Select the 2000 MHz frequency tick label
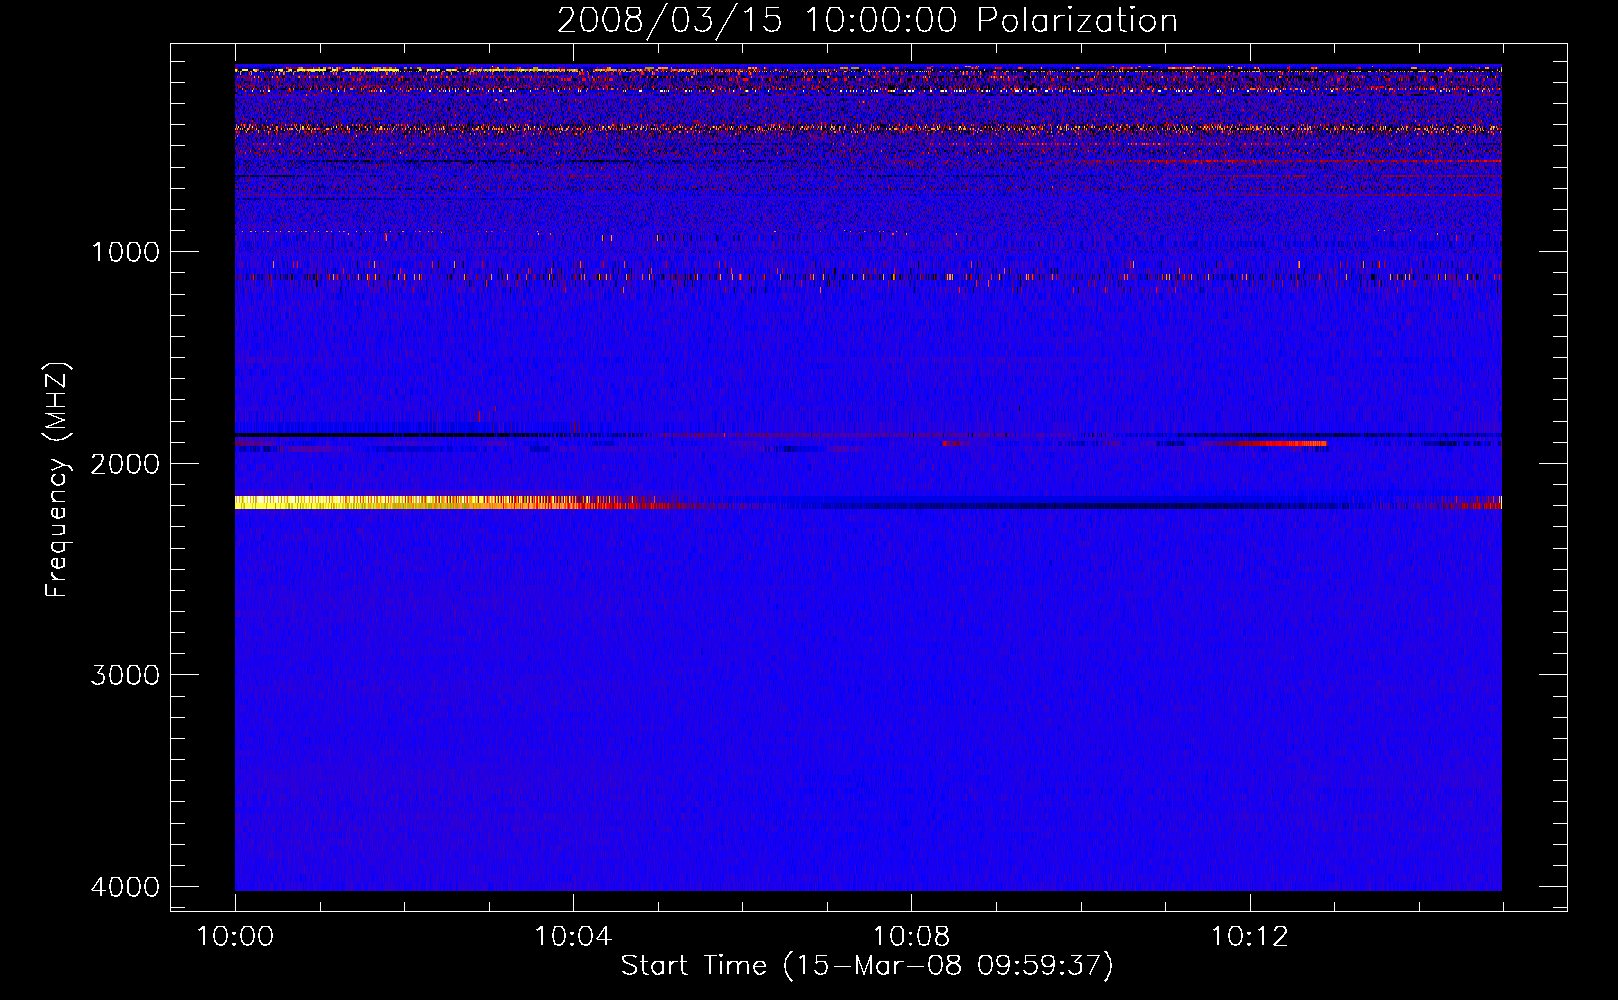 [x=125, y=463]
